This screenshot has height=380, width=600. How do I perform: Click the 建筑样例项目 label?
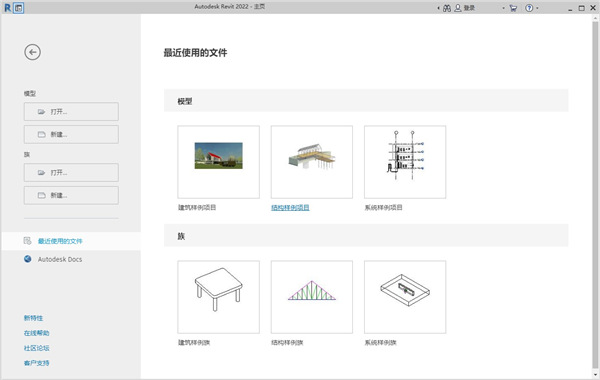pos(197,208)
